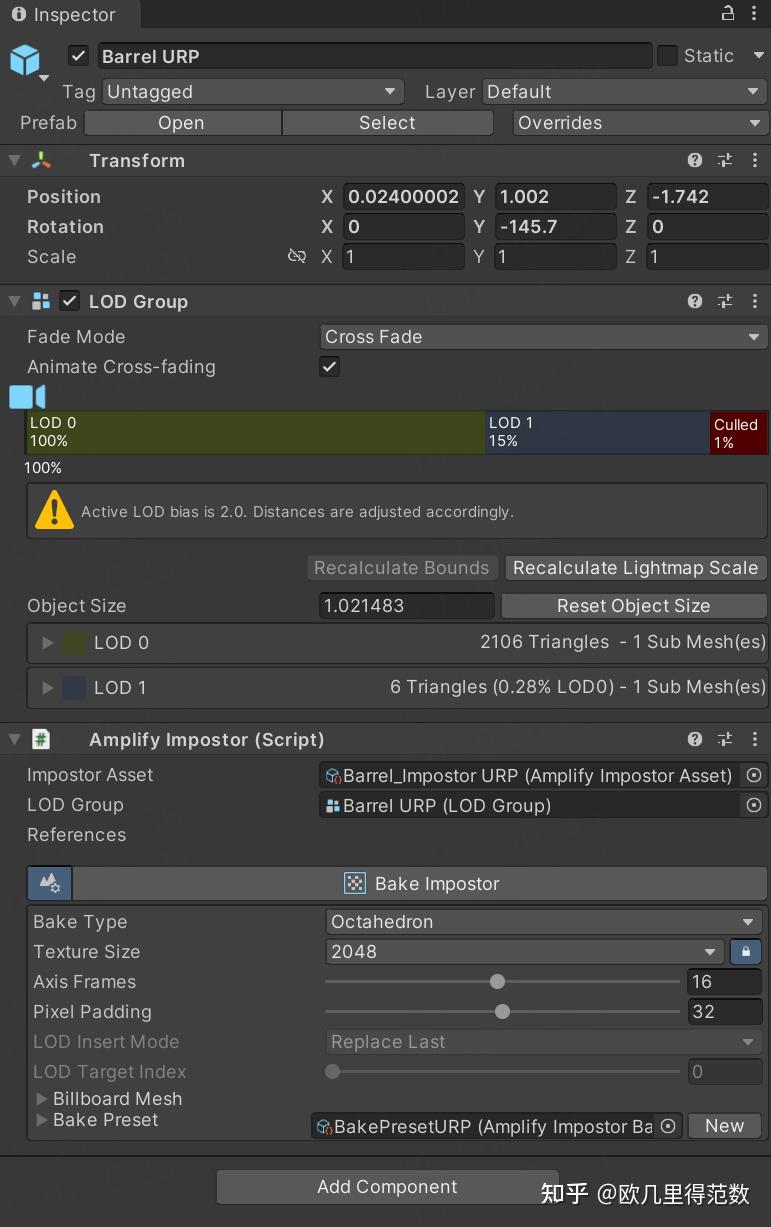The image size is (771, 1227).
Task: Click the Pixel Padding value field
Action: [725, 1011]
